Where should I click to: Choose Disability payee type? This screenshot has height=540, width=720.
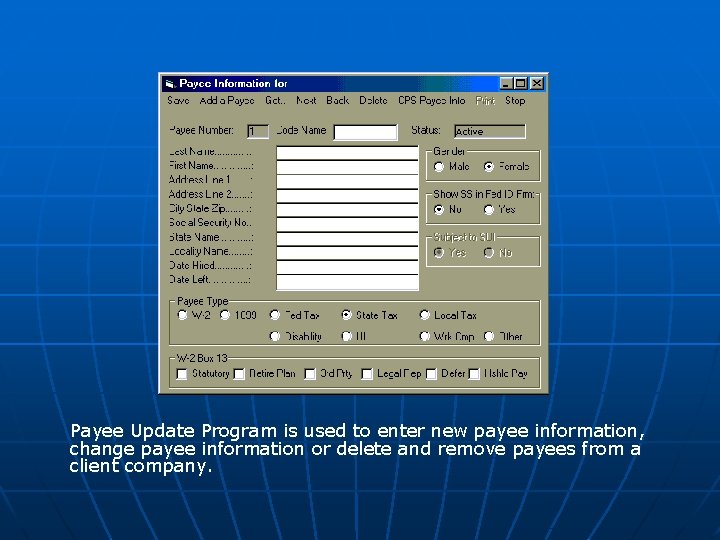(x=275, y=336)
